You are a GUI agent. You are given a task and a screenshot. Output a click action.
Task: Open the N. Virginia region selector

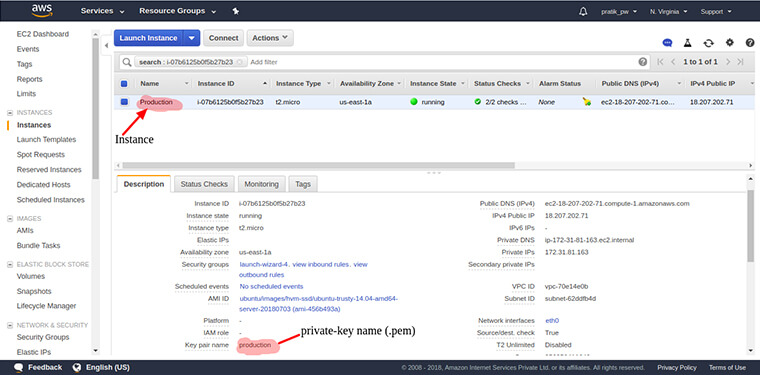pyautogui.click(x=669, y=12)
